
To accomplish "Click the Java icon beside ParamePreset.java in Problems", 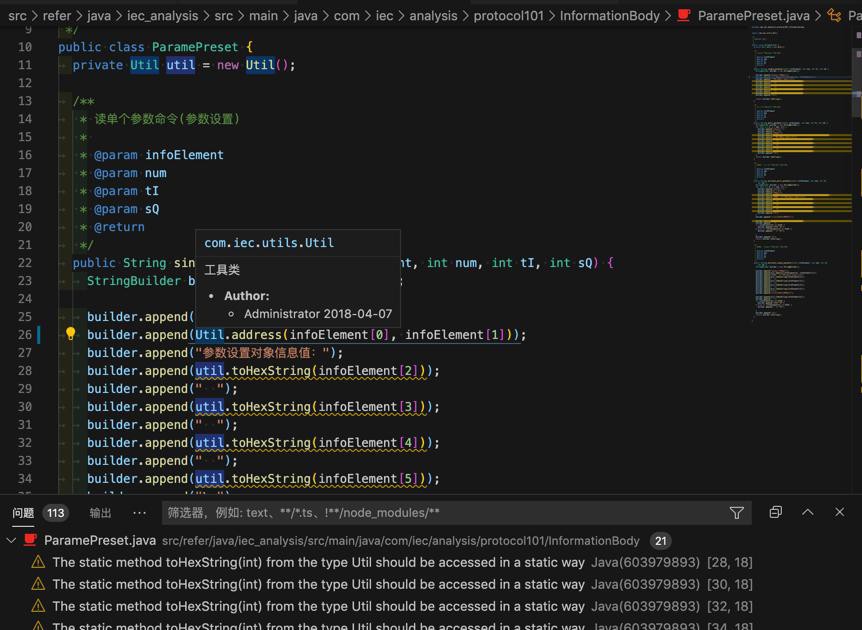I will [x=30, y=541].
